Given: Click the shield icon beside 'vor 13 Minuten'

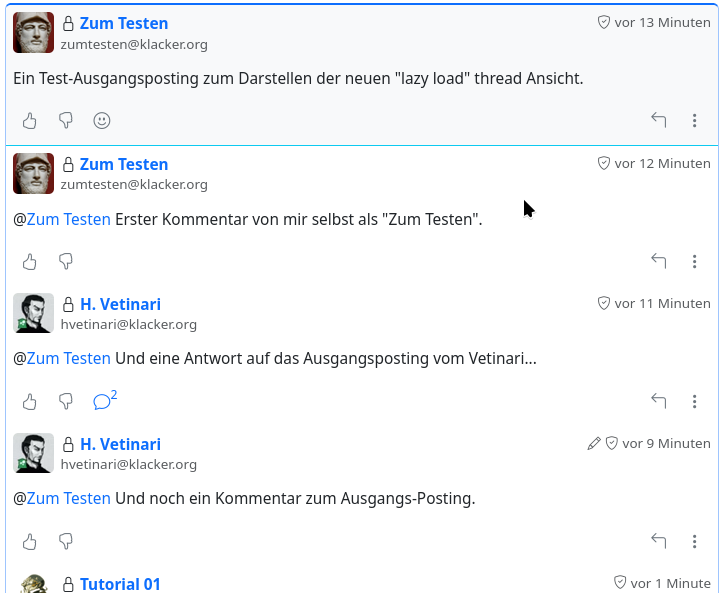Looking at the screenshot, I should pos(603,22).
